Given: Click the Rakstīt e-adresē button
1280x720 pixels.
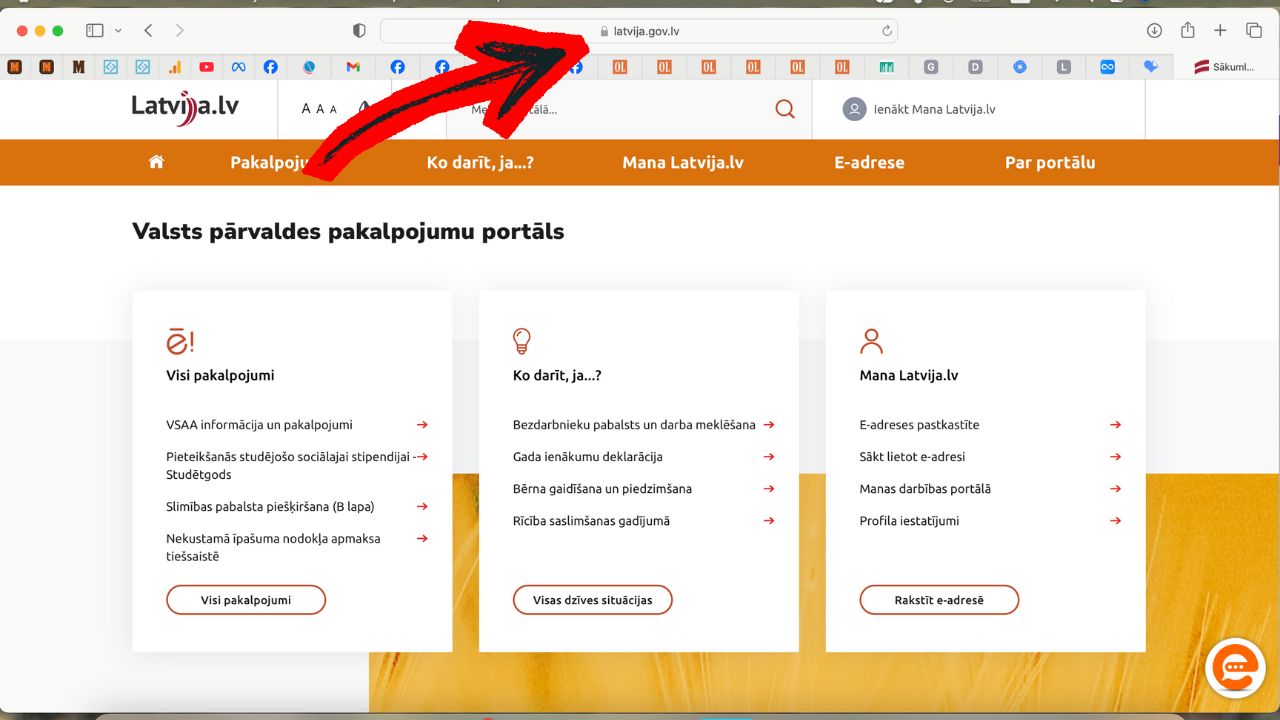Looking at the screenshot, I should tap(939, 600).
